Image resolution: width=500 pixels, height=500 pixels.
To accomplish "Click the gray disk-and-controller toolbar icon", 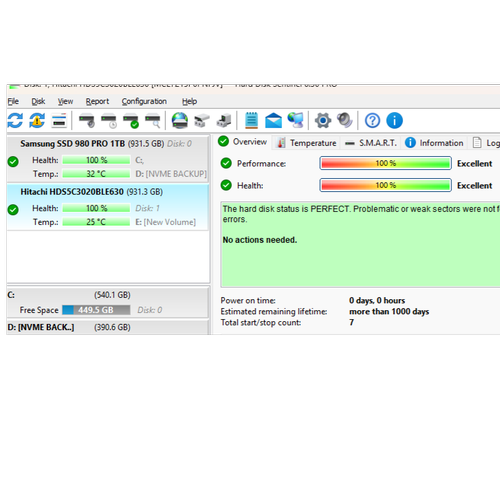I will point(202,121).
